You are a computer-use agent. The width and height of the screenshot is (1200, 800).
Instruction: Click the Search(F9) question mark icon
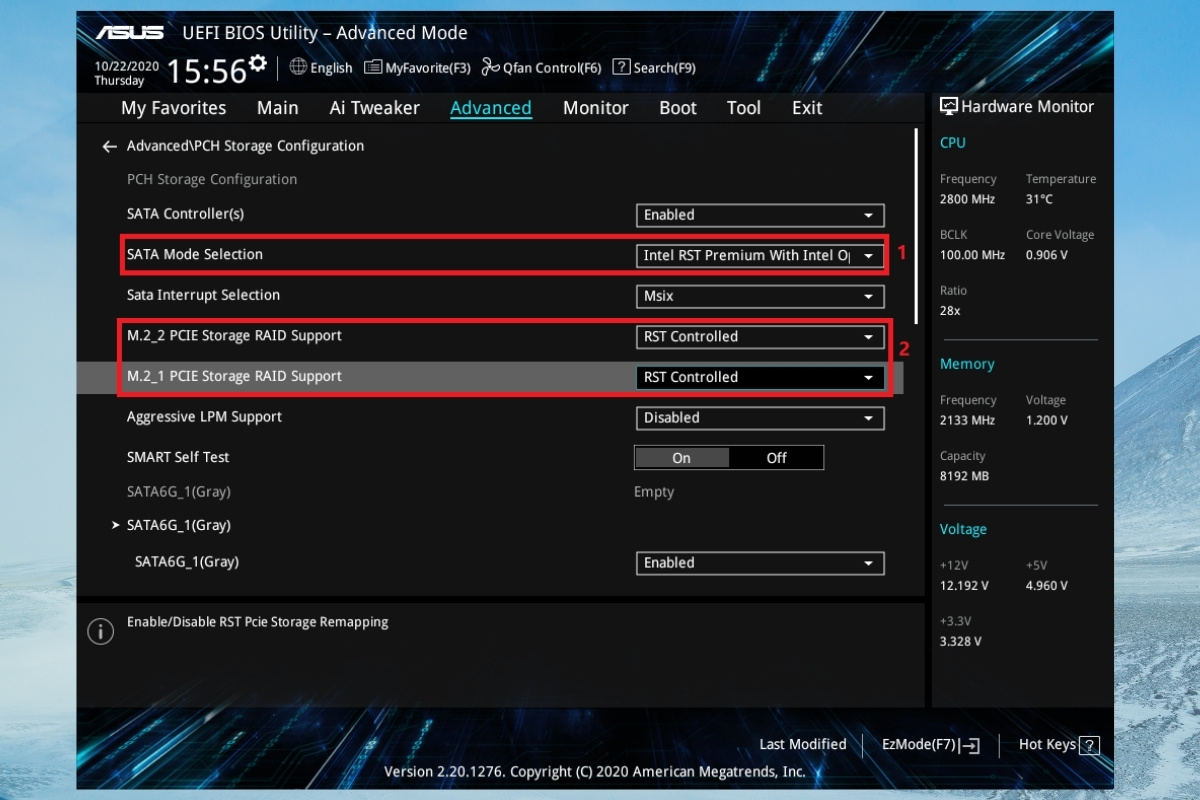click(621, 67)
